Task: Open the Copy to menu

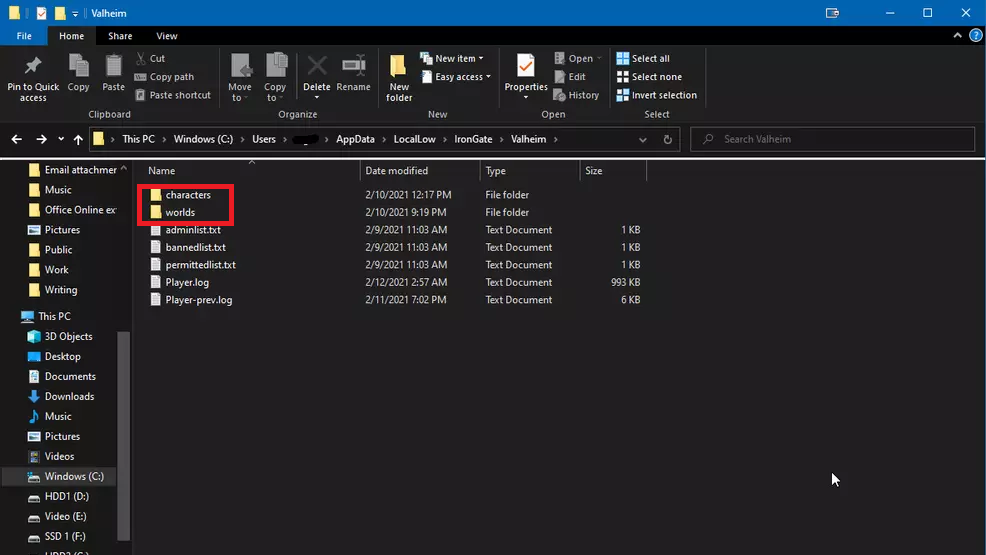Action: 275,77
